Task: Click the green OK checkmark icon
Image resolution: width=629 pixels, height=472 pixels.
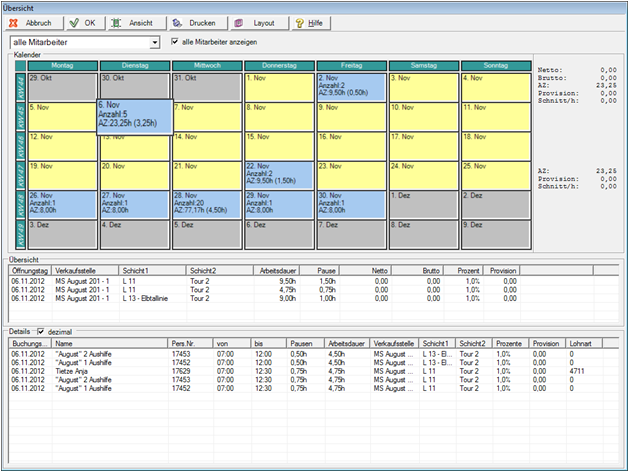Action: click(74, 23)
